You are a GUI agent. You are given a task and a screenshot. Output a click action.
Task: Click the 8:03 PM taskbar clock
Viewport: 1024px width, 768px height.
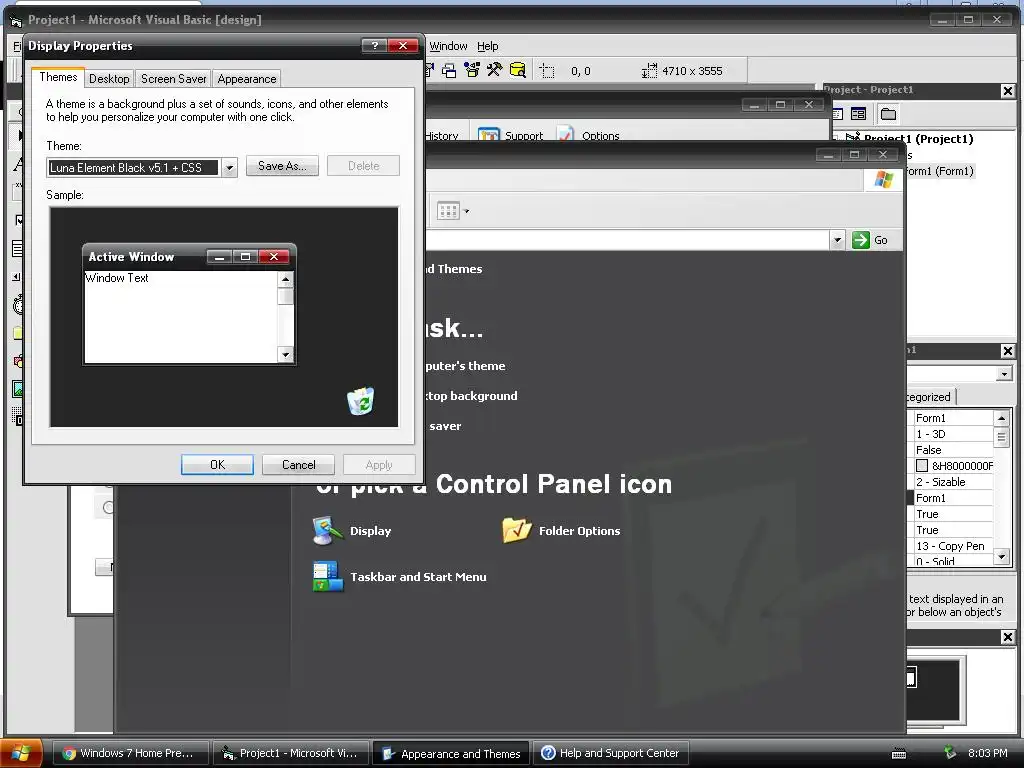[987, 753]
